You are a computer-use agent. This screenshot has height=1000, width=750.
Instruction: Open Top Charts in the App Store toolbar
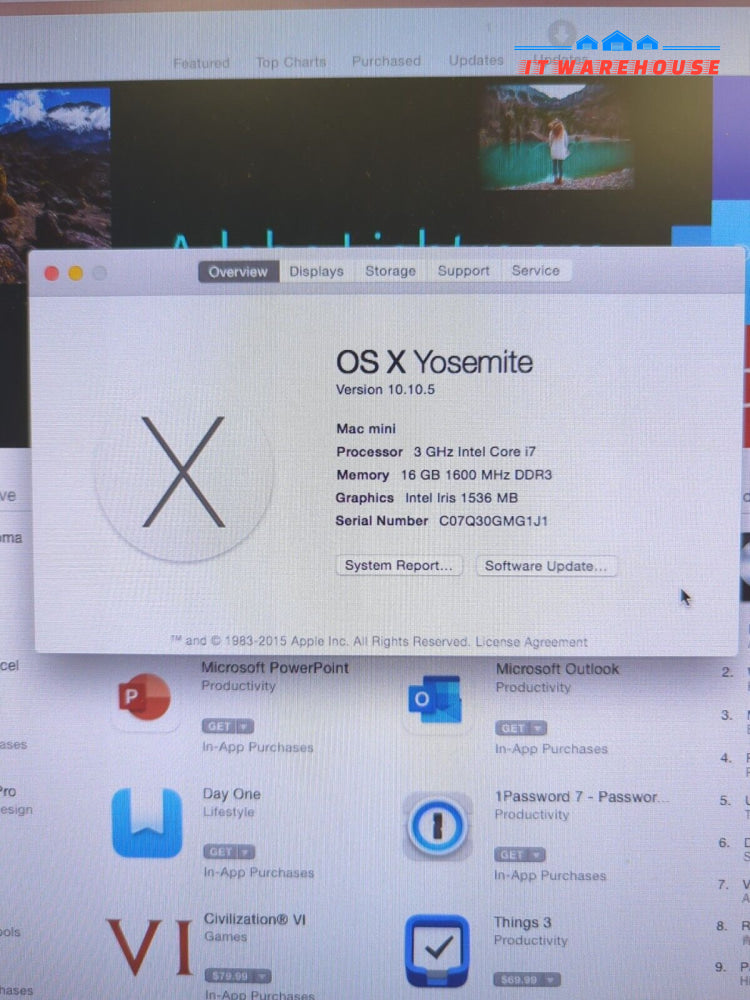point(290,62)
